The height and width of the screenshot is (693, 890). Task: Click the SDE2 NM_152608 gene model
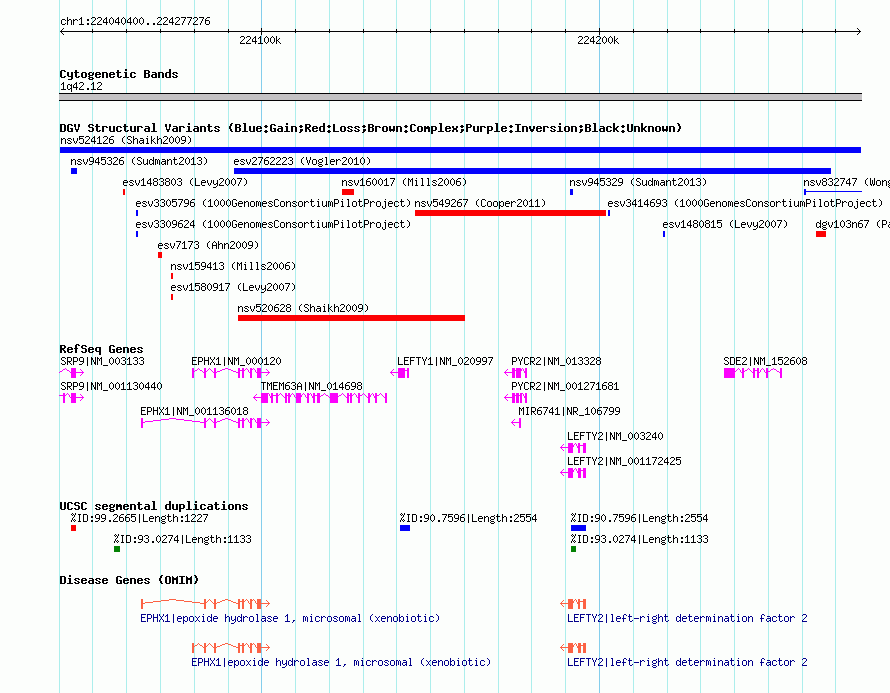click(753, 373)
